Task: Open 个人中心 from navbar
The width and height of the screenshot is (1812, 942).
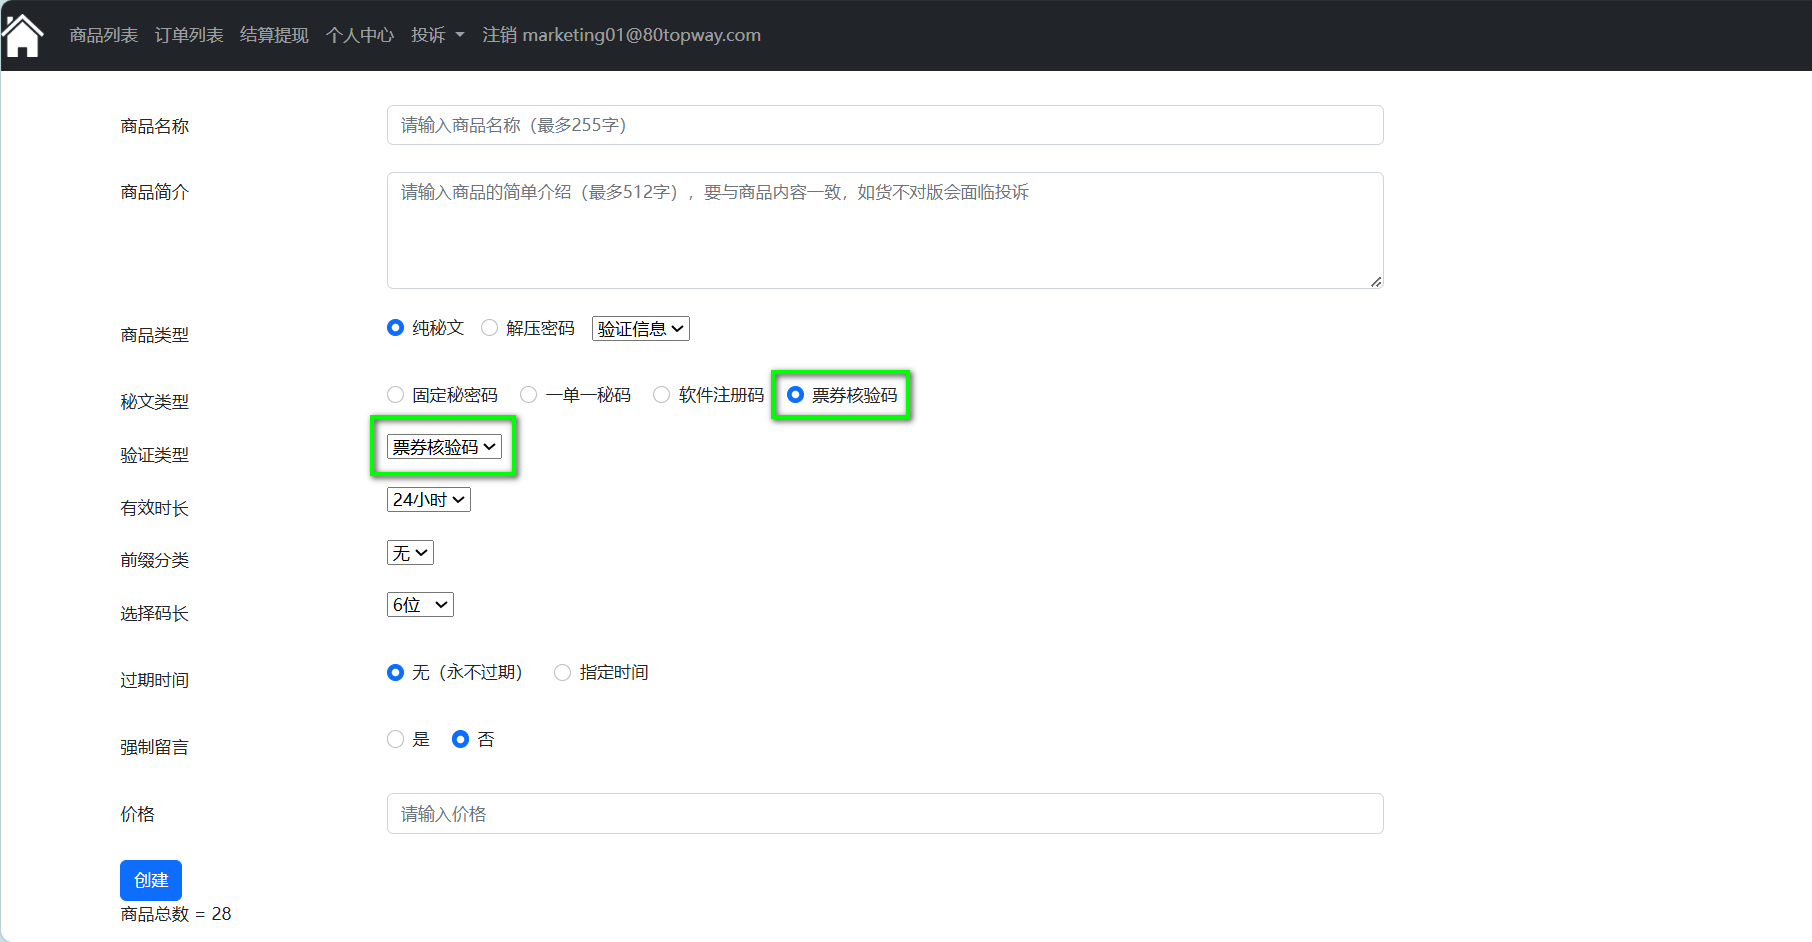Action: (x=359, y=35)
